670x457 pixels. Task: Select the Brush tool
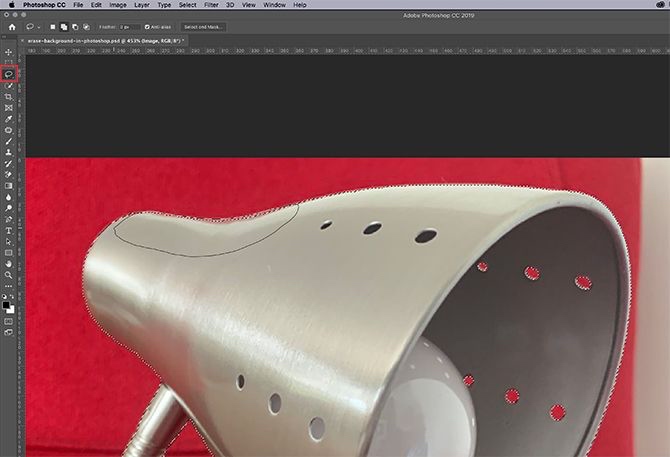coord(9,141)
